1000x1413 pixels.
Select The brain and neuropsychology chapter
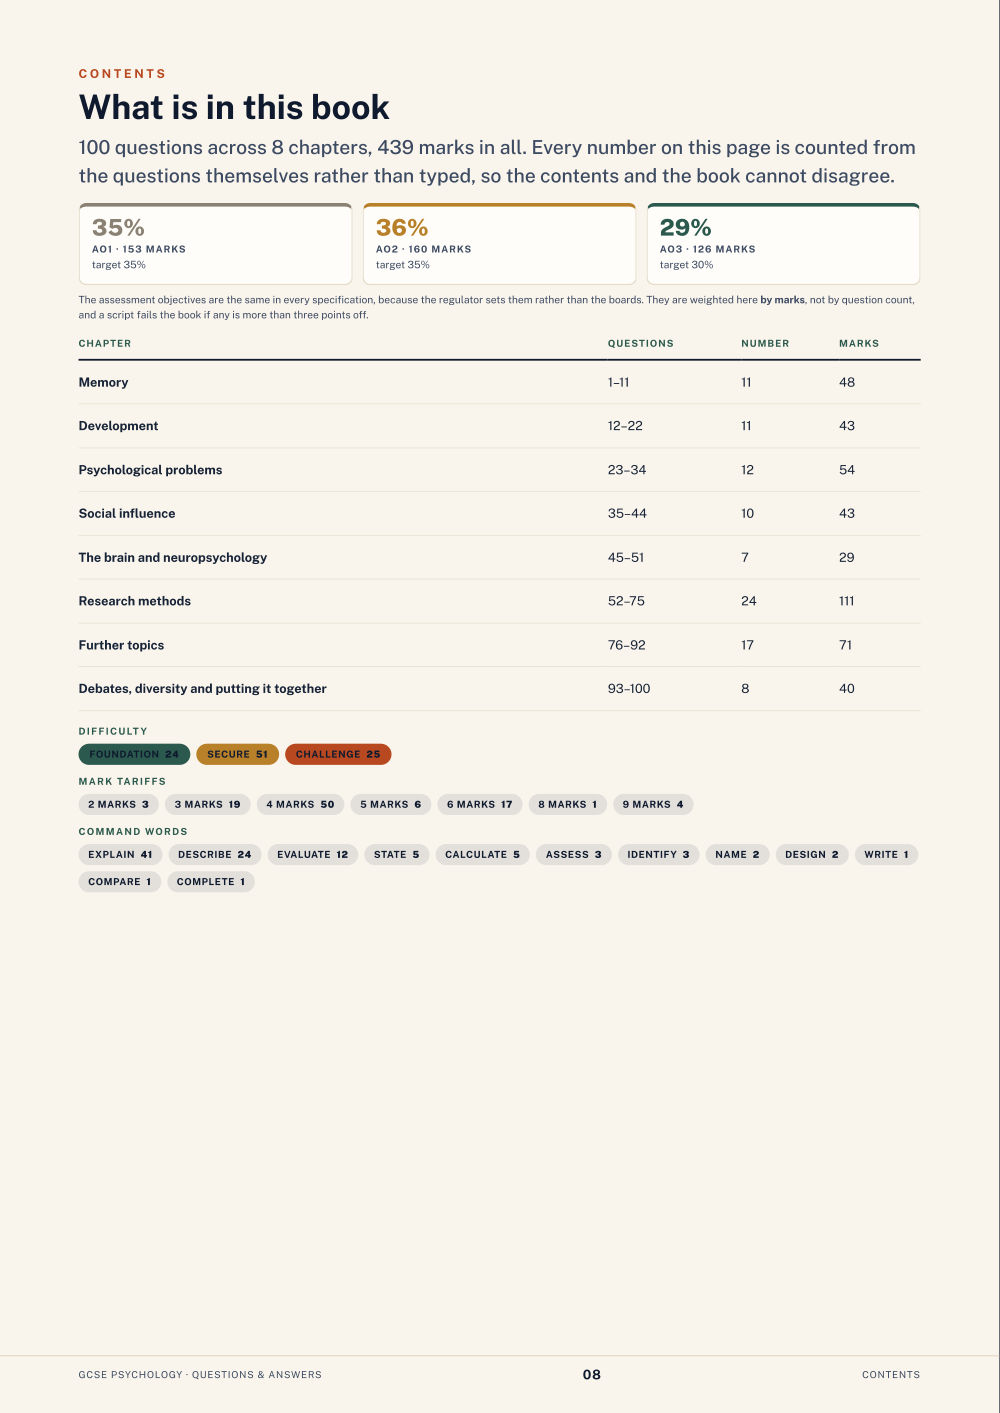tap(173, 557)
